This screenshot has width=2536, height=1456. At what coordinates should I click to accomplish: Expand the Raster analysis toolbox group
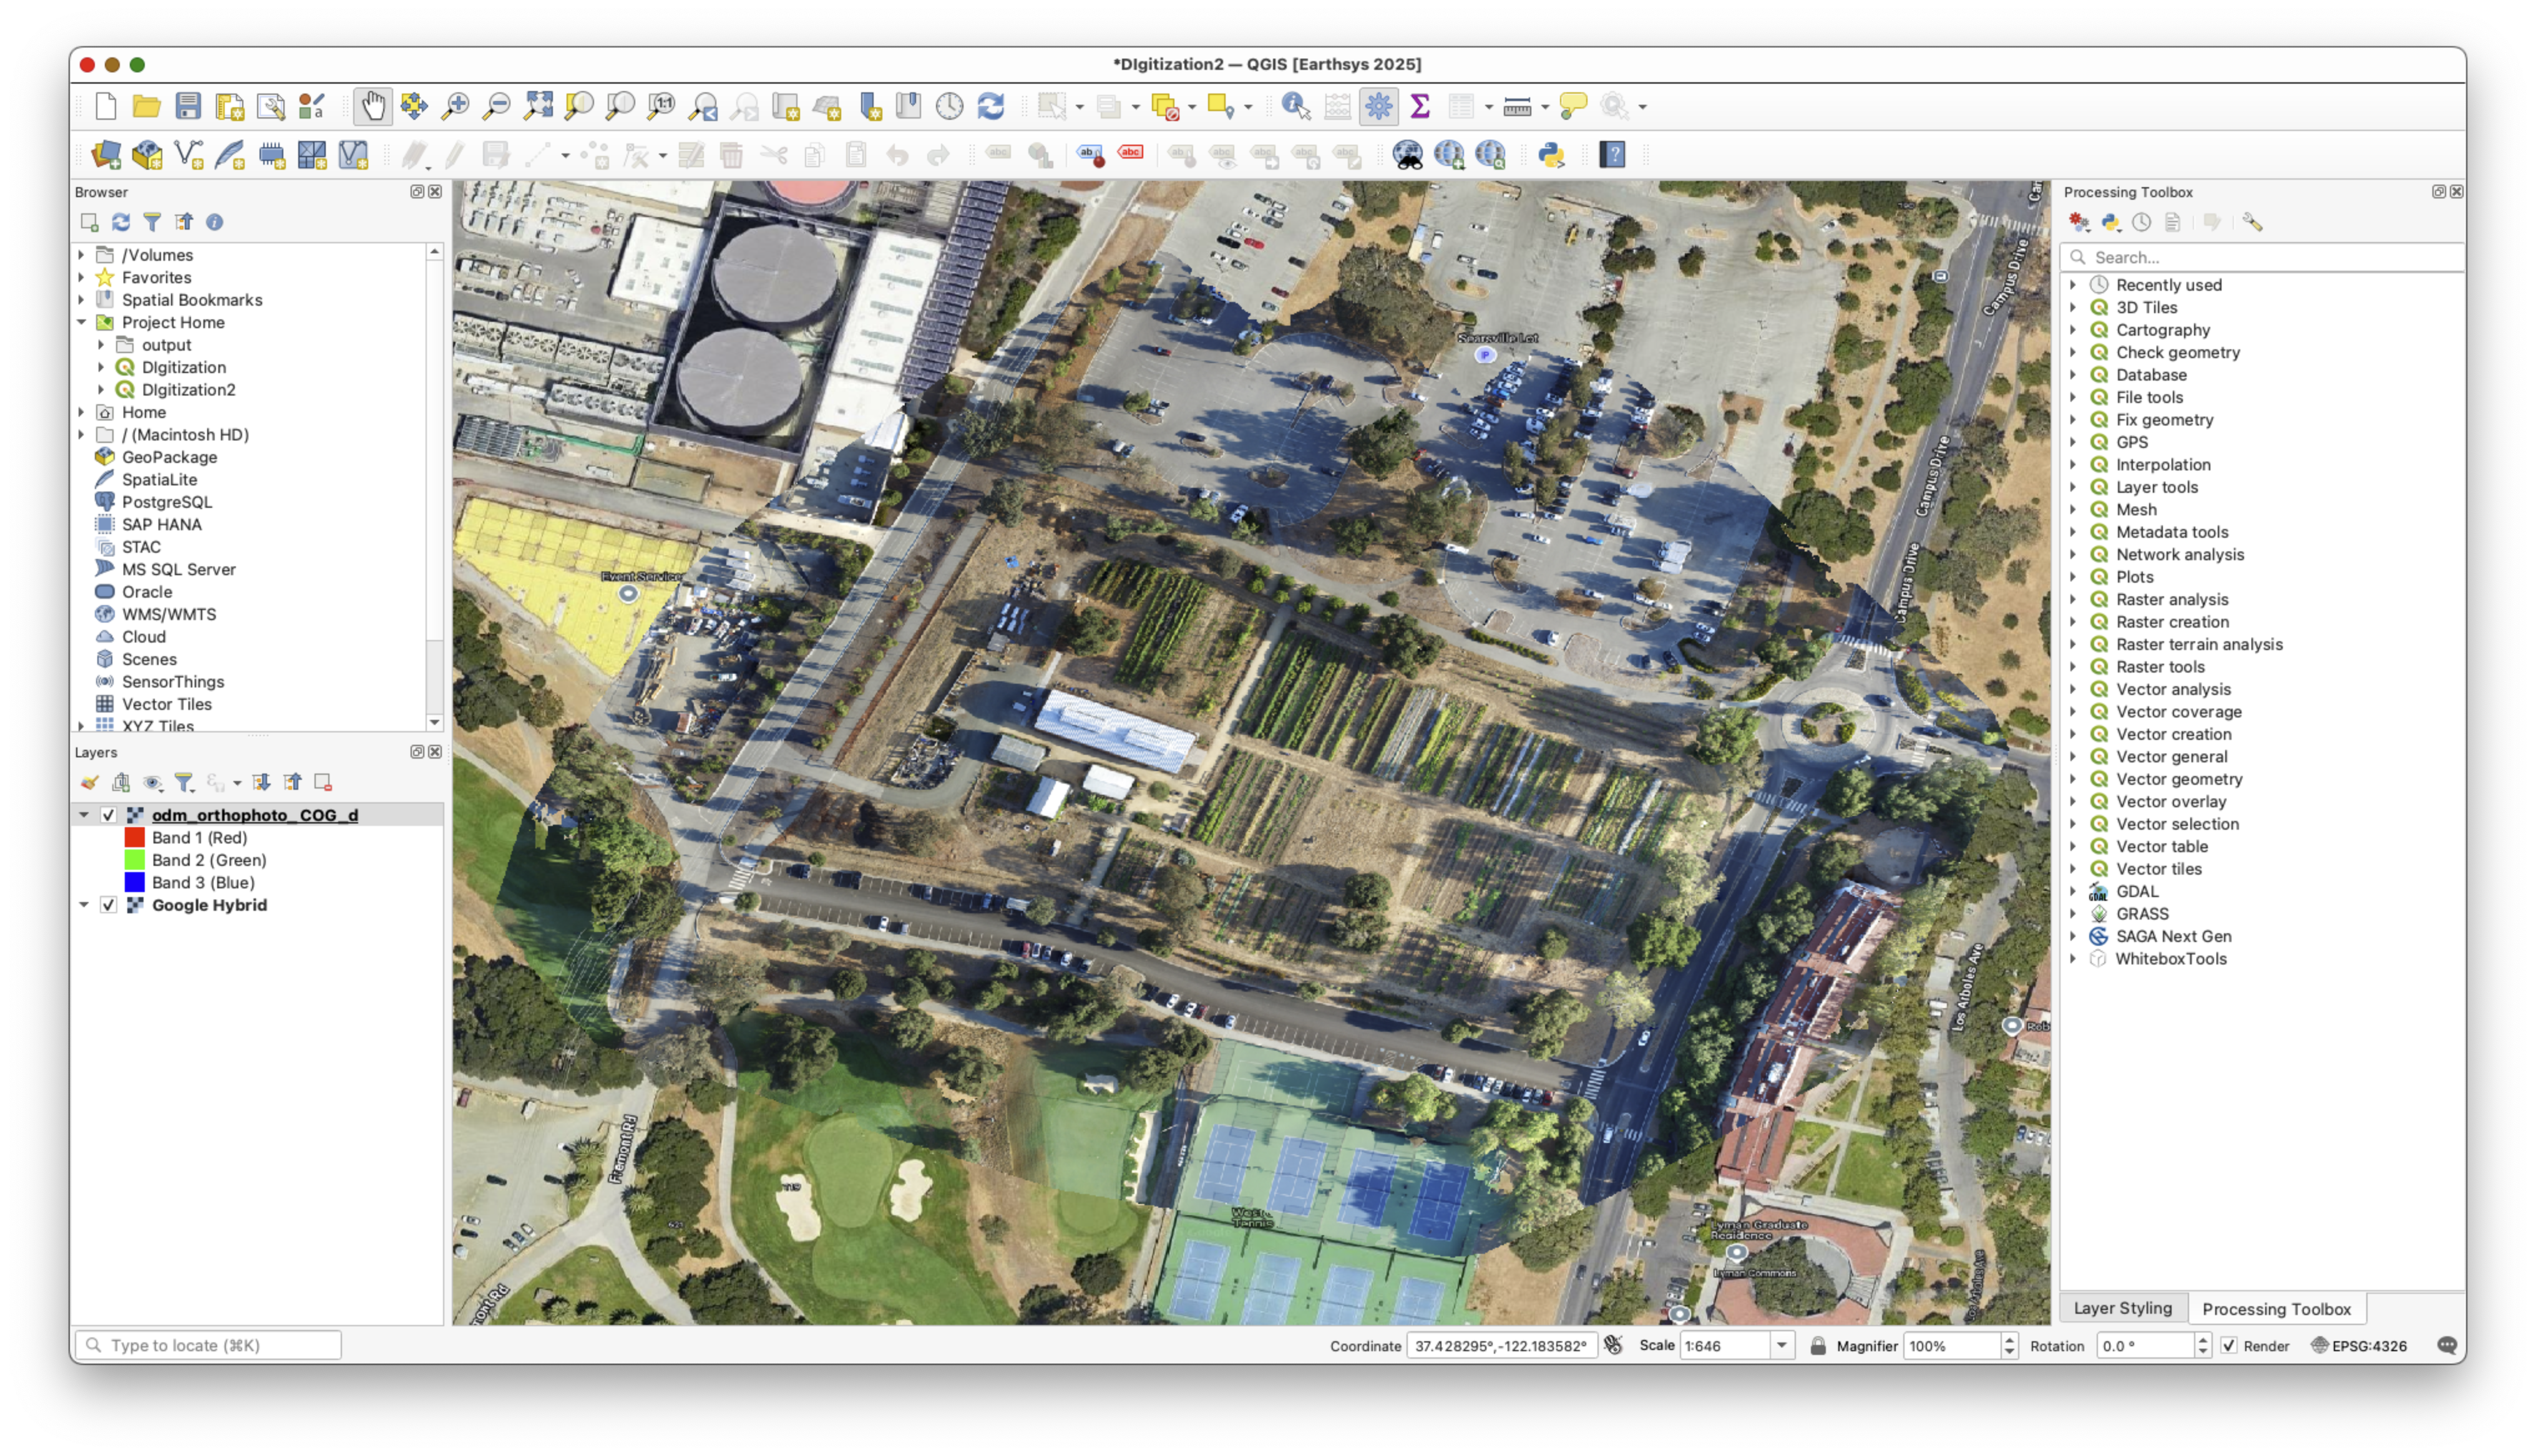[x=2073, y=599]
